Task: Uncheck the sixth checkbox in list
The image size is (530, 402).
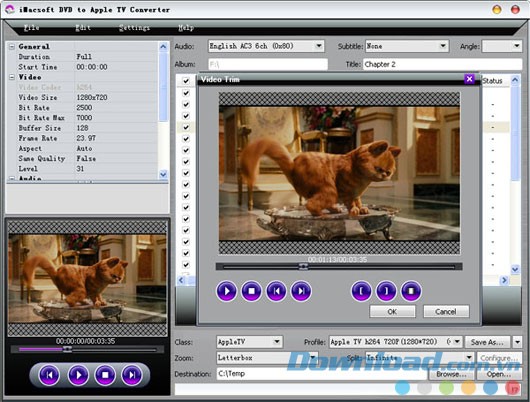Action: tap(186, 139)
